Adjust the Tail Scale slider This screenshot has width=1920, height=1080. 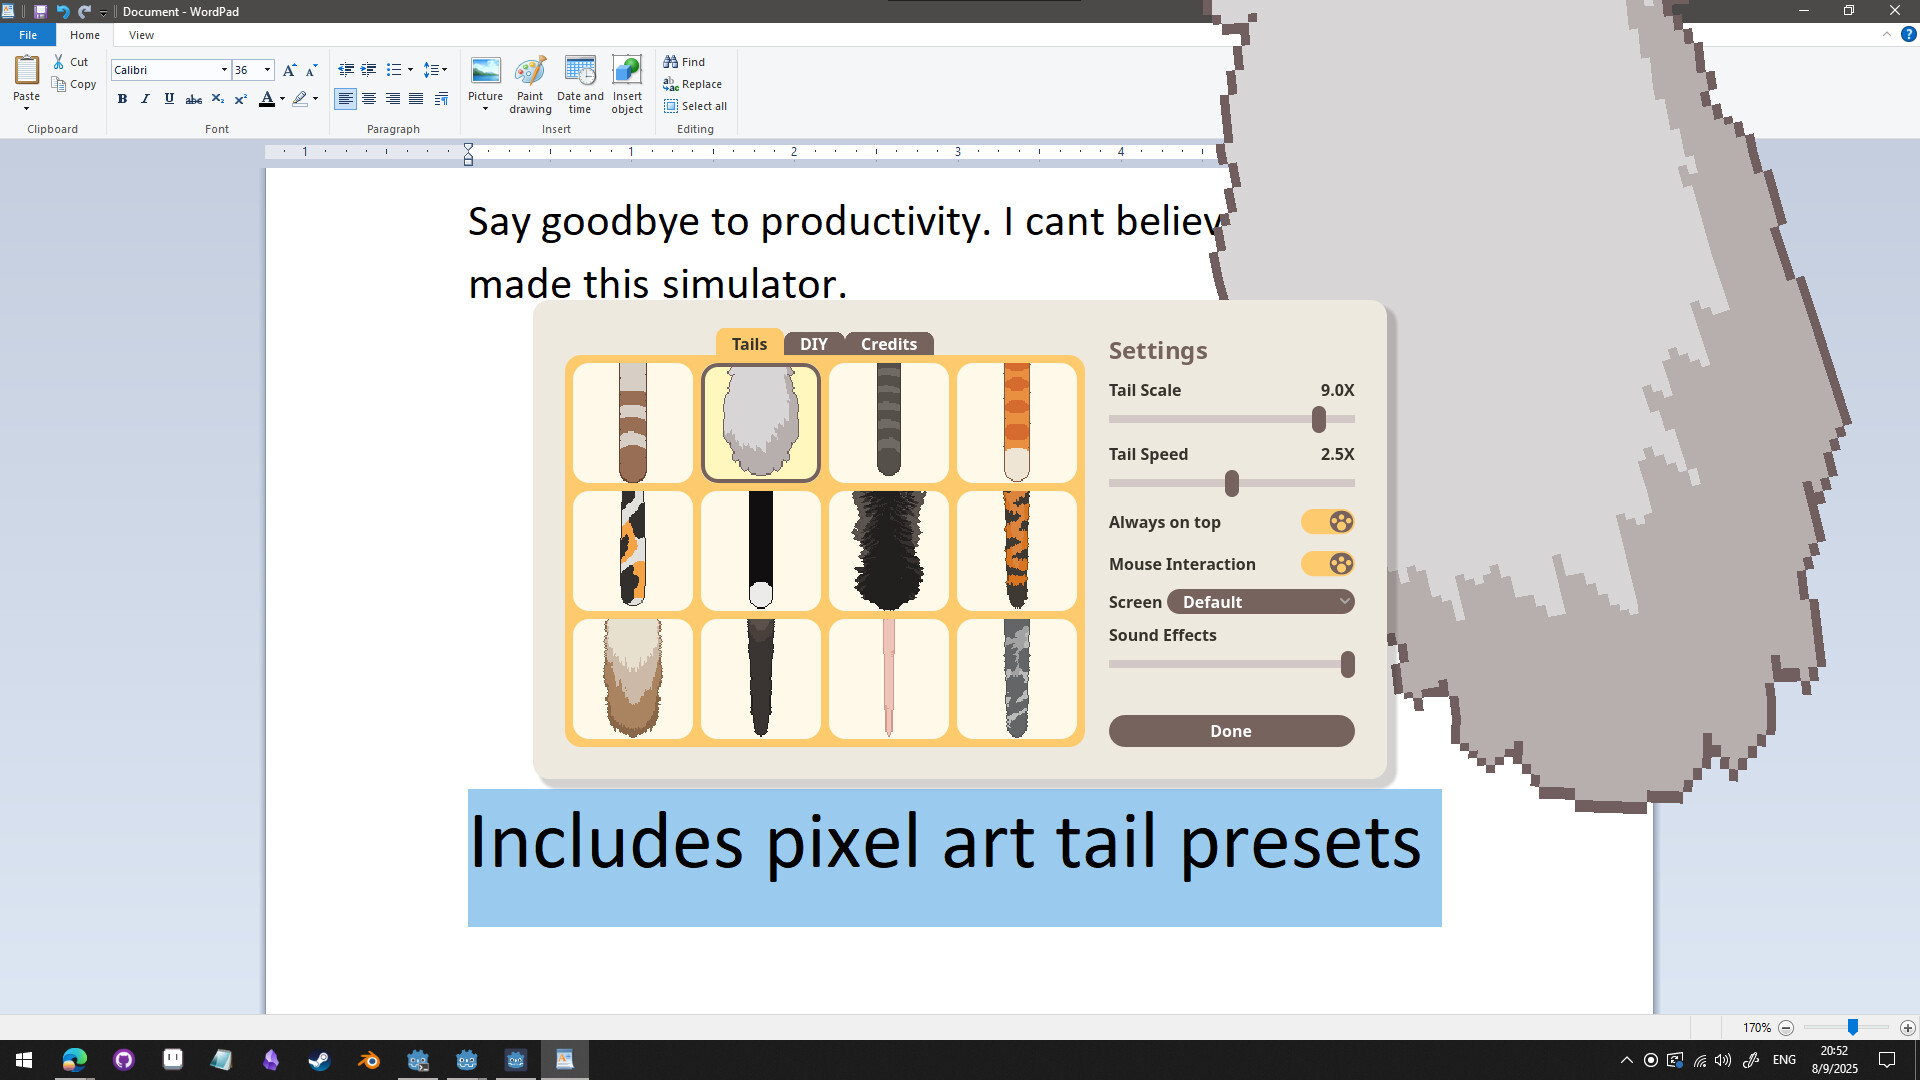tap(1318, 419)
